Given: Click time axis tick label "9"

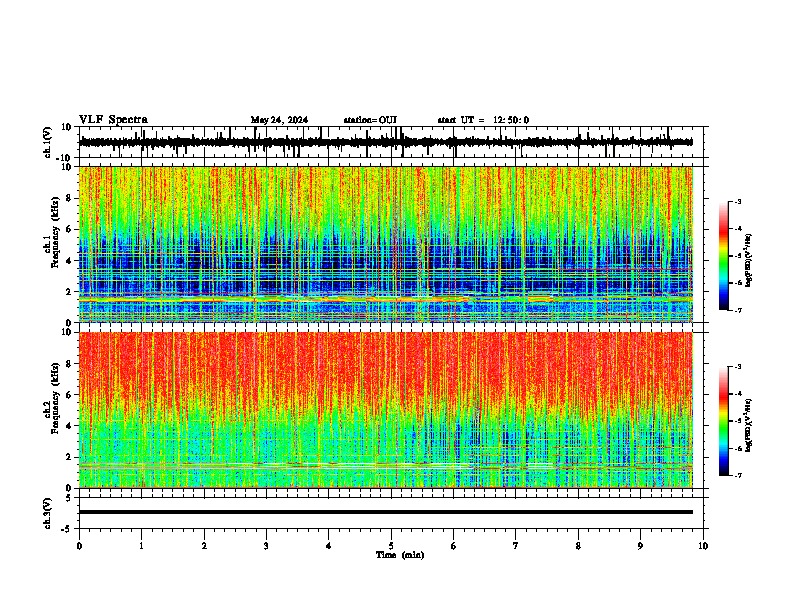Looking at the screenshot, I should point(640,546).
